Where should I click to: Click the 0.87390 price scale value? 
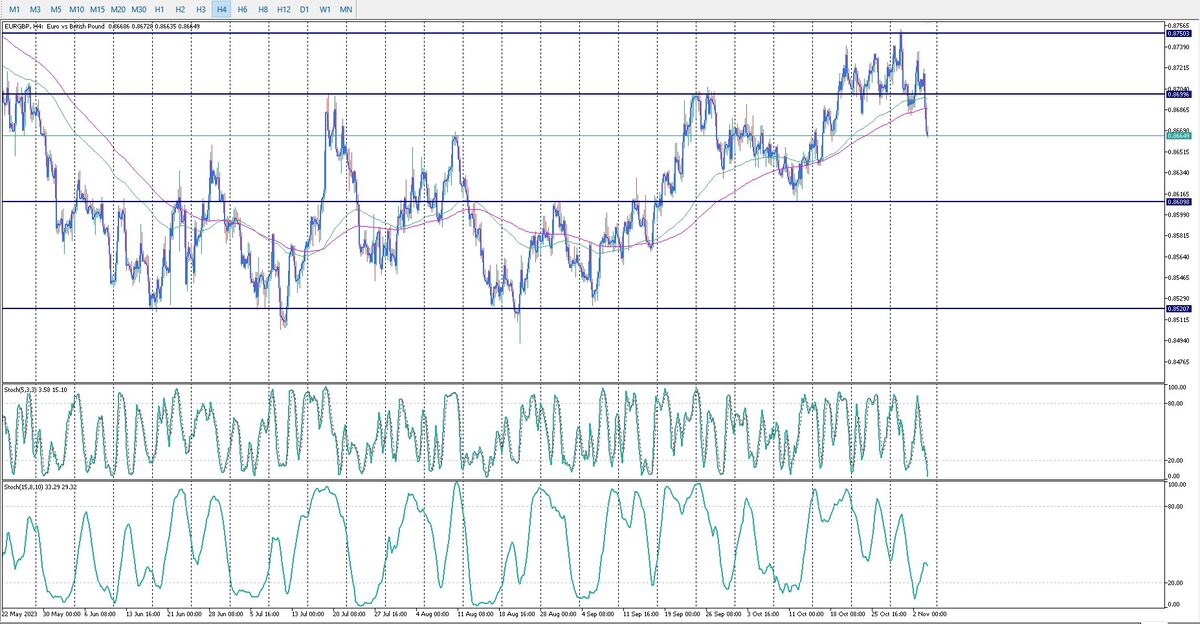[1180, 47]
